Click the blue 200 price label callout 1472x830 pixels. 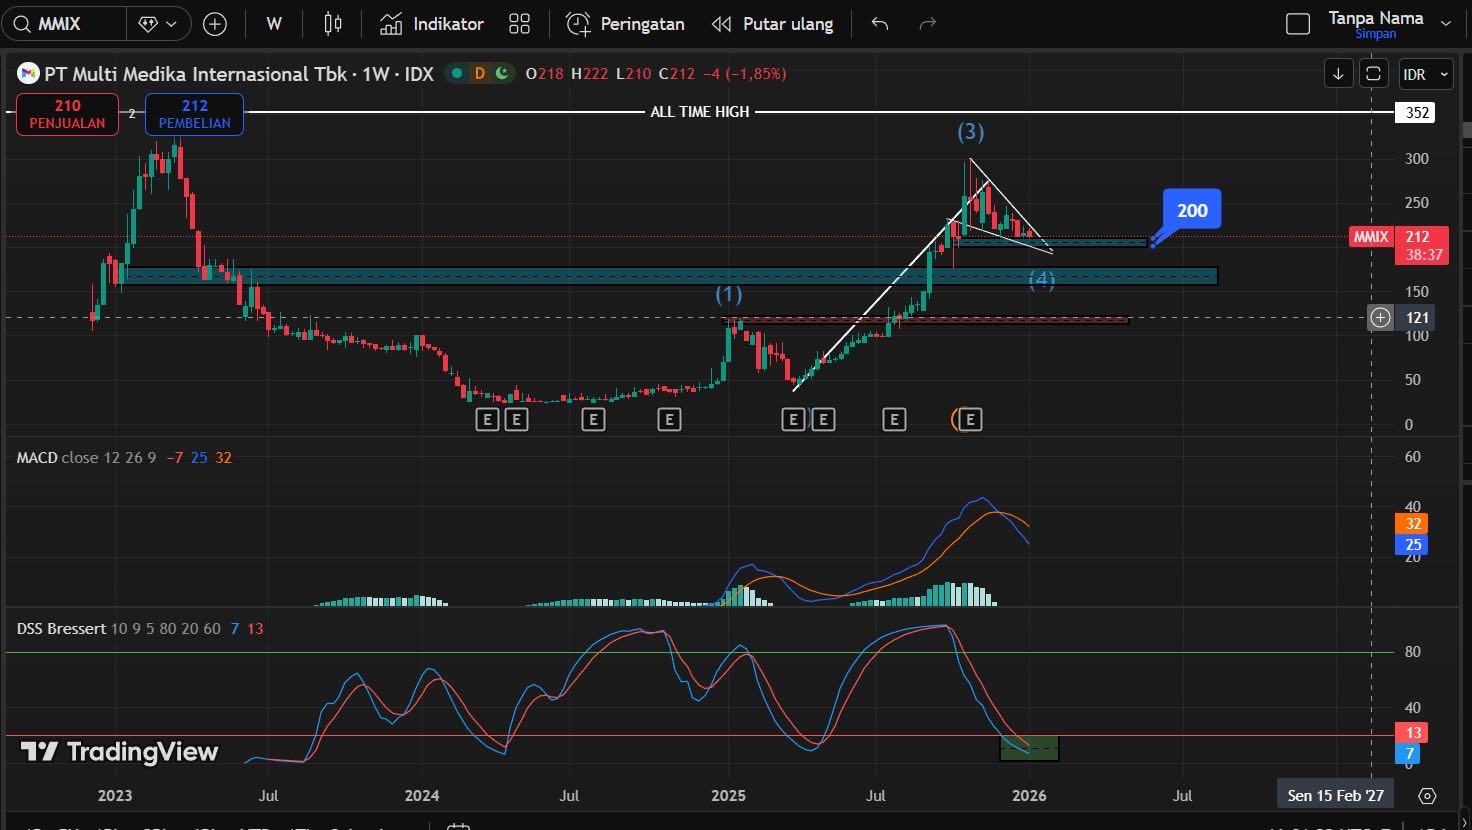[1191, 211]
